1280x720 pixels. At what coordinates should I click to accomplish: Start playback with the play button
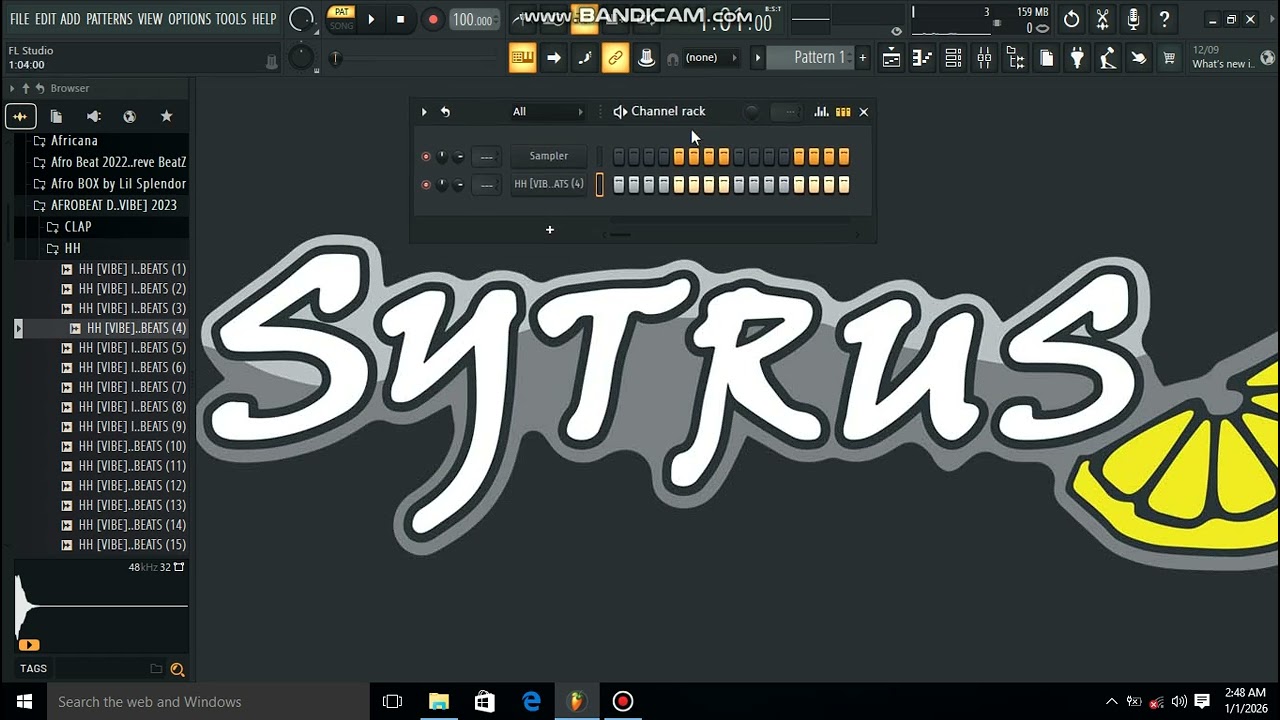pos(371,19)
